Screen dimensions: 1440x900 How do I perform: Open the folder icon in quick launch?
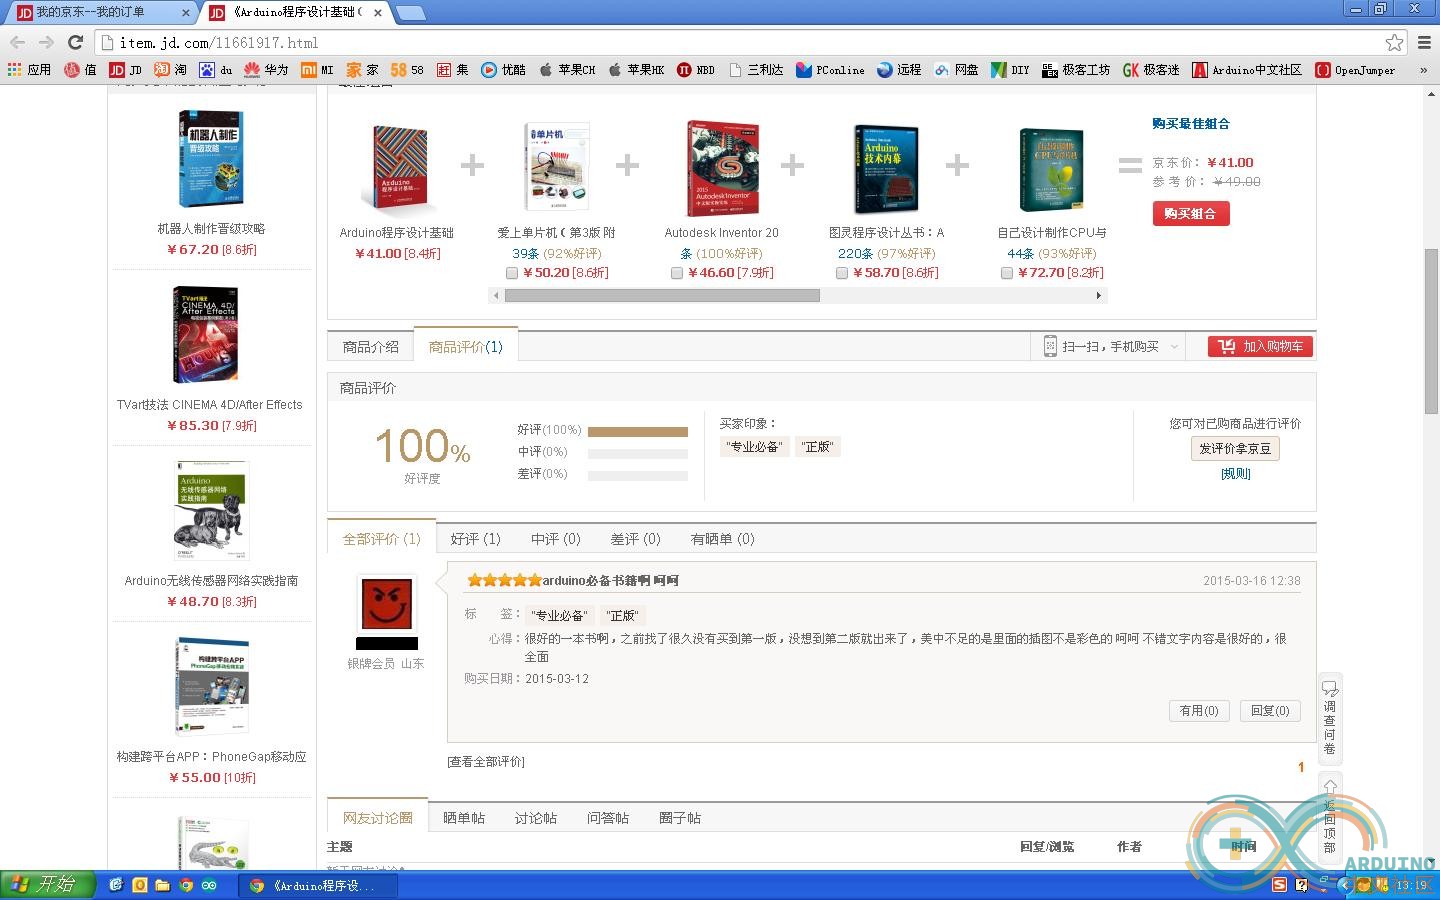(162, 885)
